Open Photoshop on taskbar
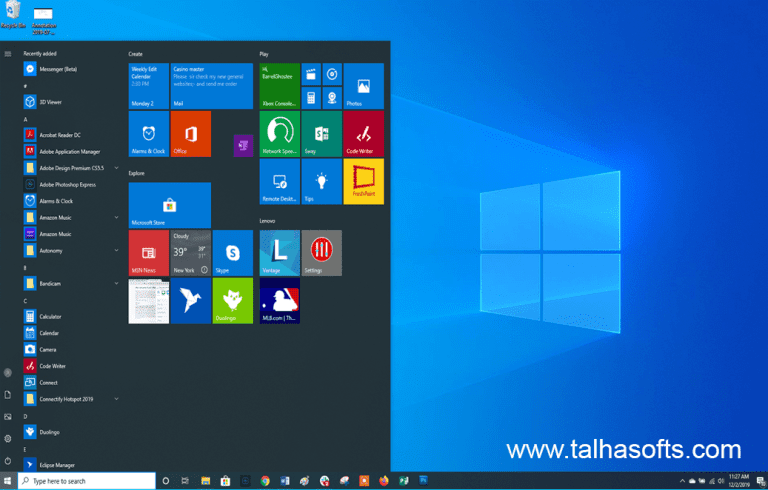The image size is (768, 490). [423, 481]
